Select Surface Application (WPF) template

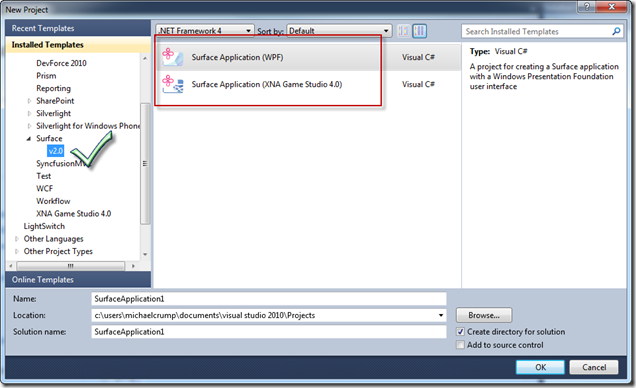308,57
